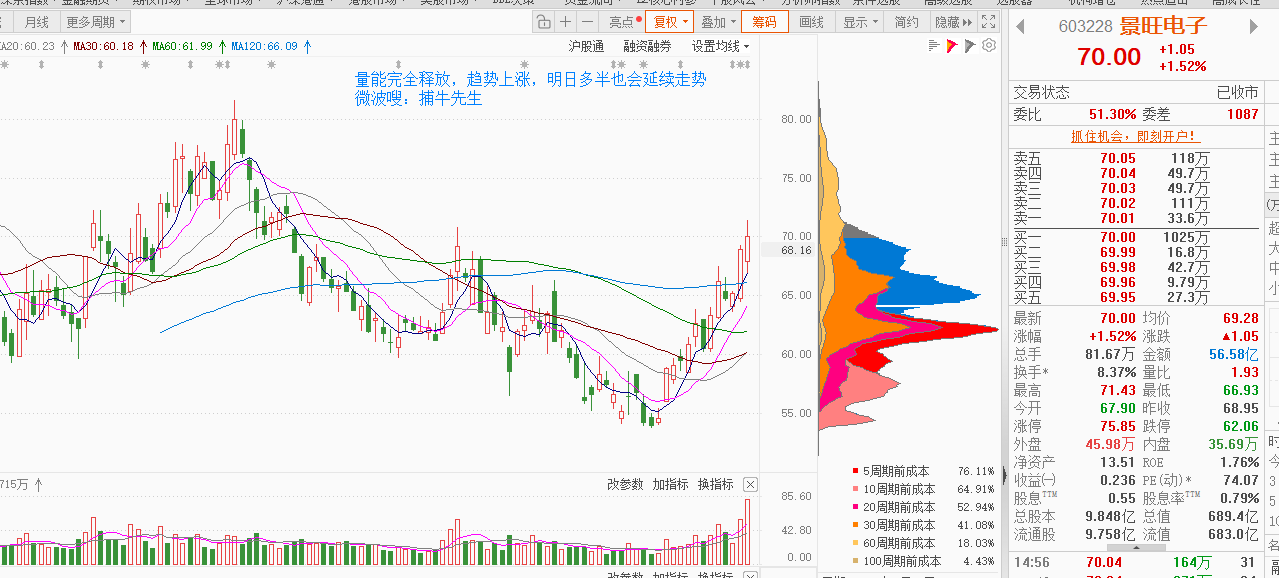This screenshot has height=578, width=1279.
Task: Zoom in the chart with the plus button
Action: tap(566, 21)
